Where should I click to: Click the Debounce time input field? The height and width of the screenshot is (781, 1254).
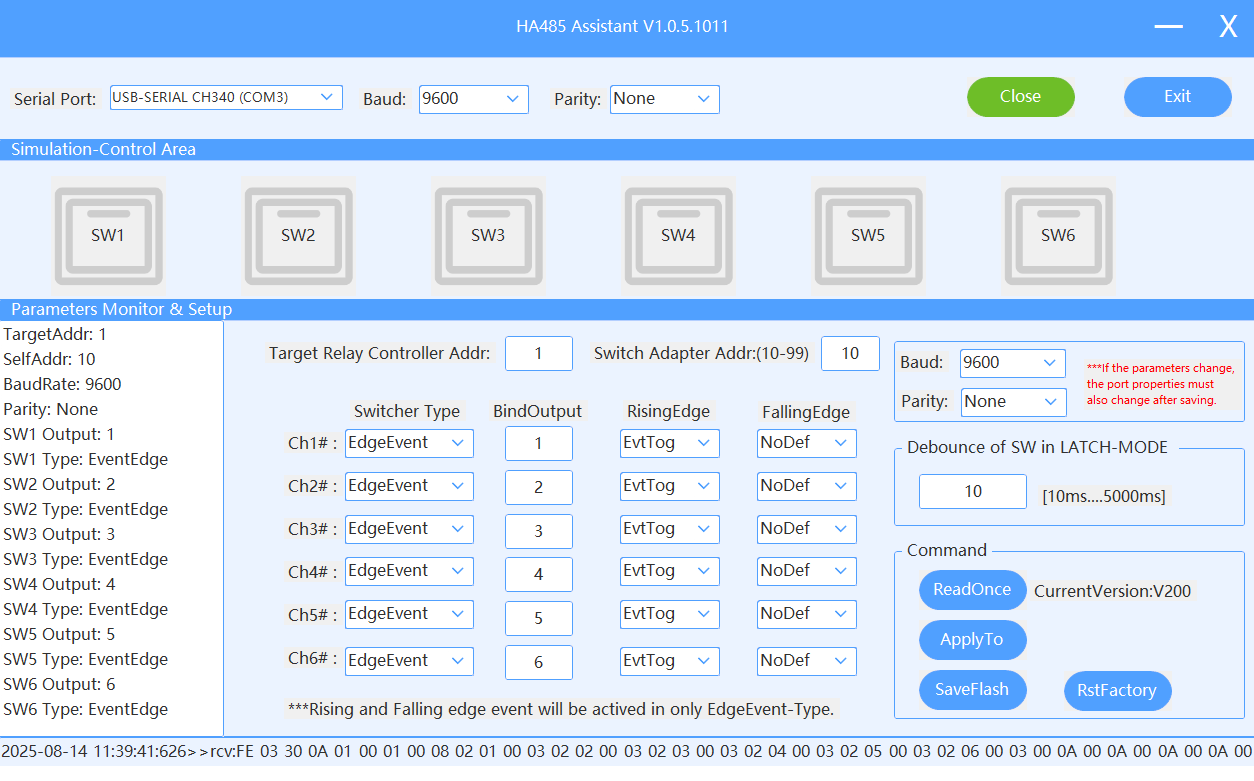[972, 492]
